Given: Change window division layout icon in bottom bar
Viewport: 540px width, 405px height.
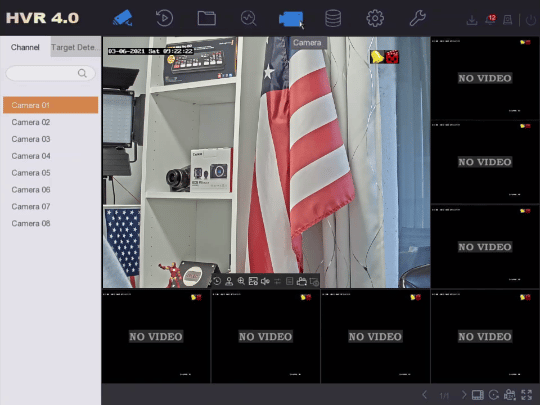Looking at the screenshot, I should (478, 395).
